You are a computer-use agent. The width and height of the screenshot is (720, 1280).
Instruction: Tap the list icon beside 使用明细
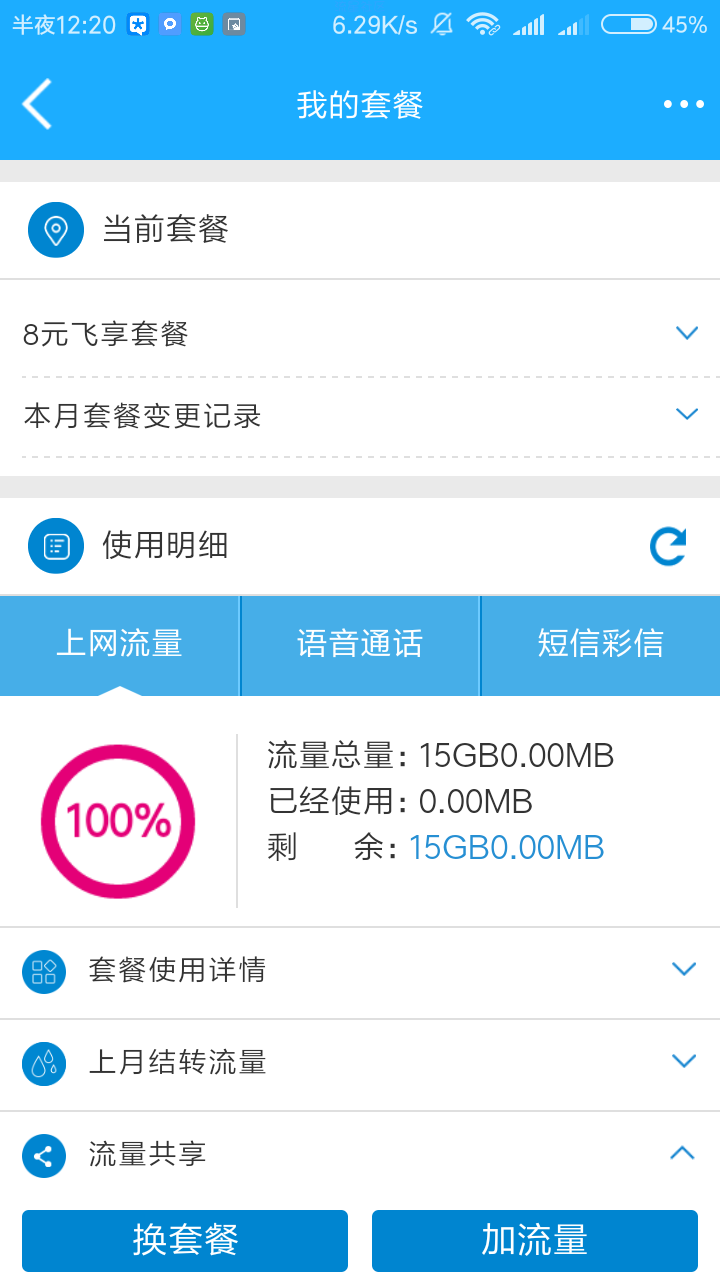click(x=56, y=546)
